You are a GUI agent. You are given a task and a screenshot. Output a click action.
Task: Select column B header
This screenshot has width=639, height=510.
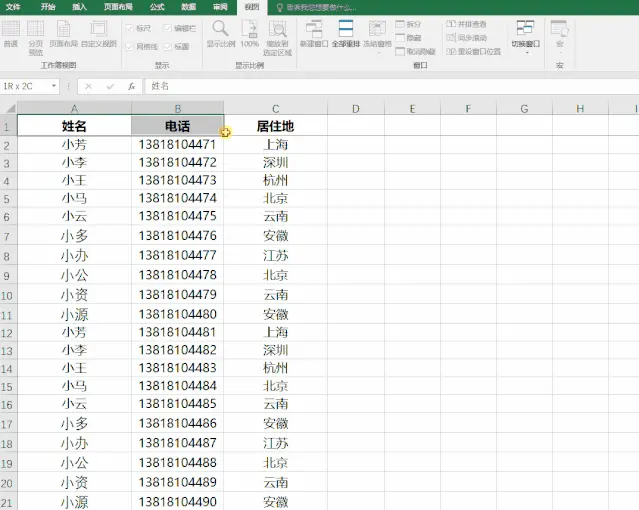tap(178, 108)
